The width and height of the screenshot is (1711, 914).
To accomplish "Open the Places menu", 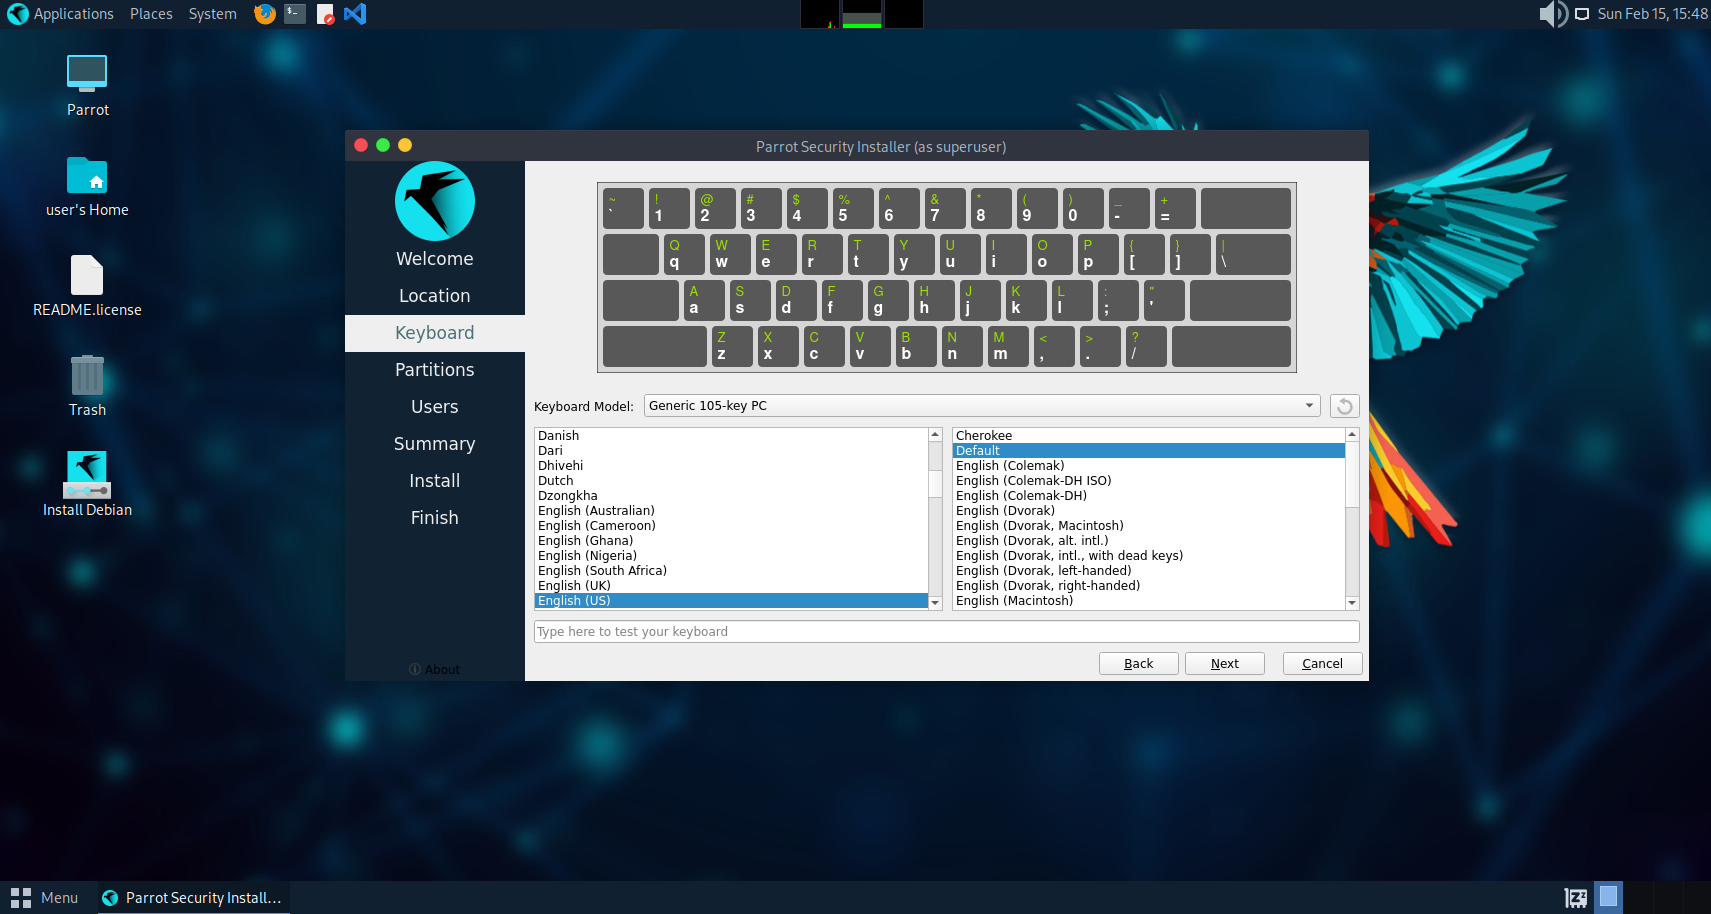I will coord(151,14).
